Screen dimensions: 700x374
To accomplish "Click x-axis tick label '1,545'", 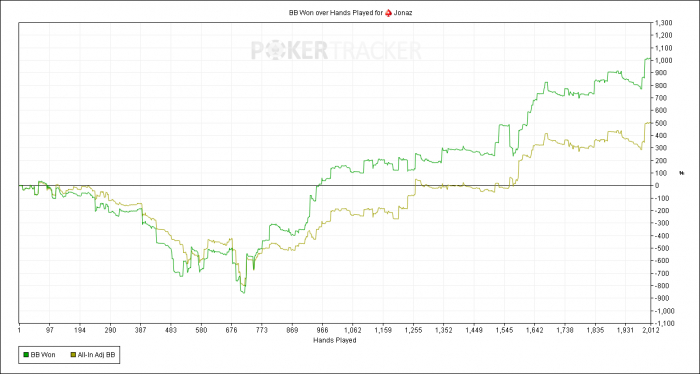I will (x=504, y=331).
